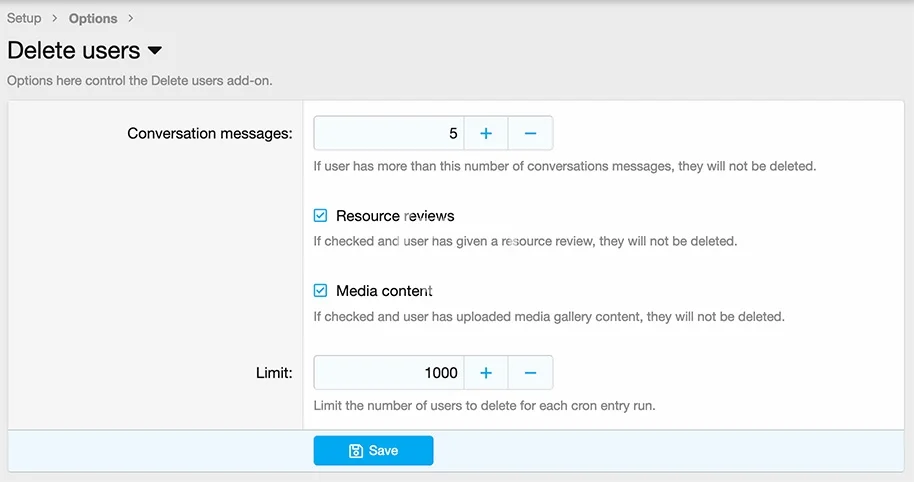Go to Setup in the breadcrumb
The width and height of the screenshot is (914, 482).
coord(24,18)
